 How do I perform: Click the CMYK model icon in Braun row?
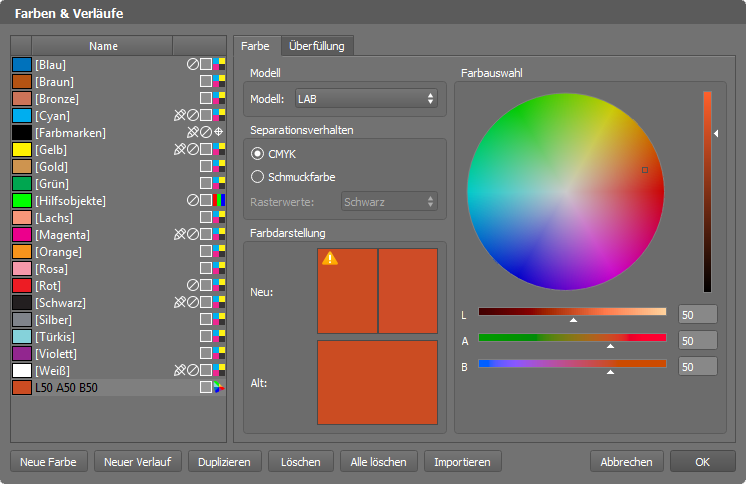[x=219, y=81]
